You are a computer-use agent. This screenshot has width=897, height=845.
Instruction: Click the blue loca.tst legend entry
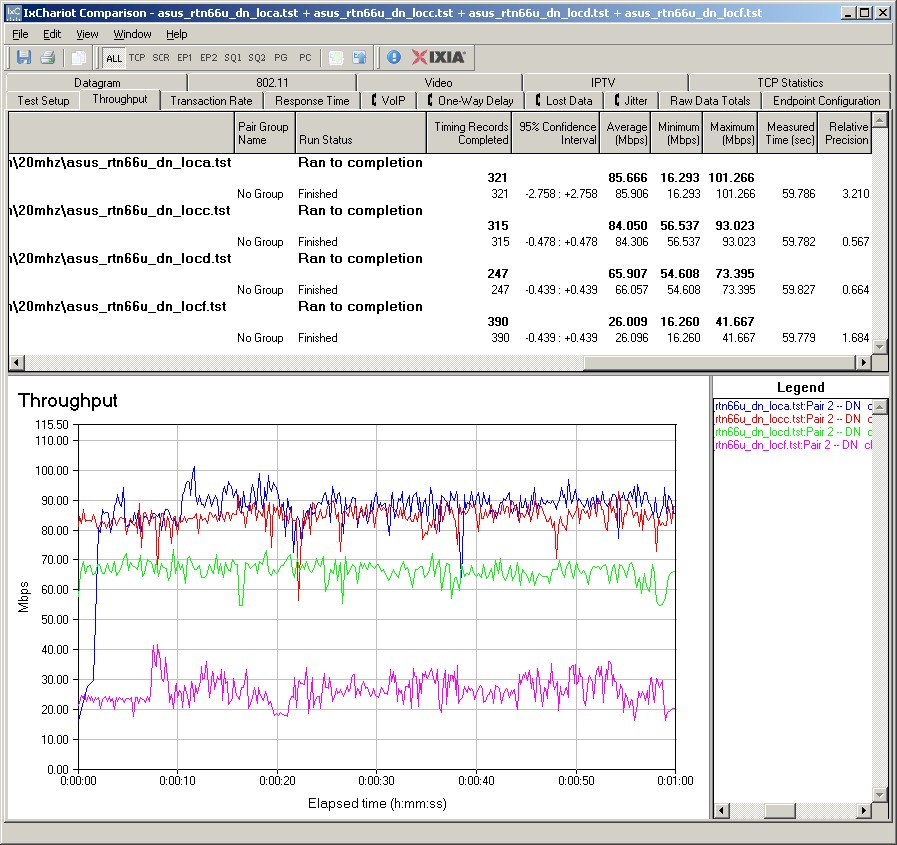[x=793, y=406]
